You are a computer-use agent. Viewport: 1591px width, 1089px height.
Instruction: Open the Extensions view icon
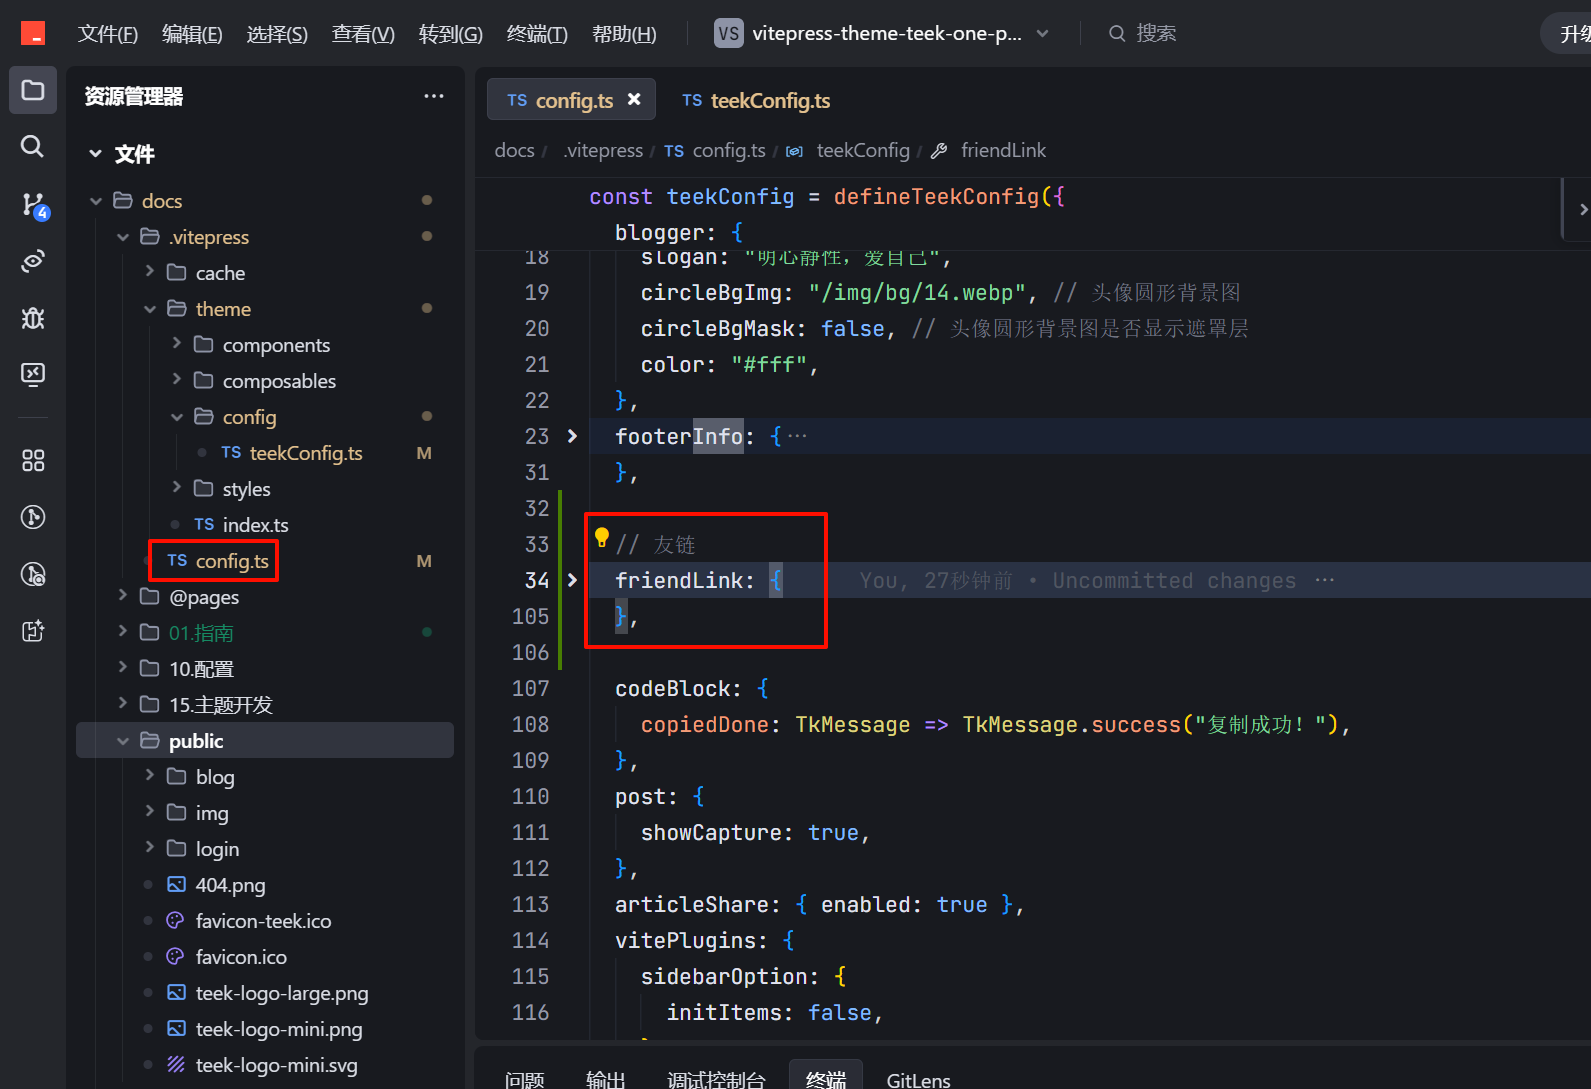pos(33,460)
